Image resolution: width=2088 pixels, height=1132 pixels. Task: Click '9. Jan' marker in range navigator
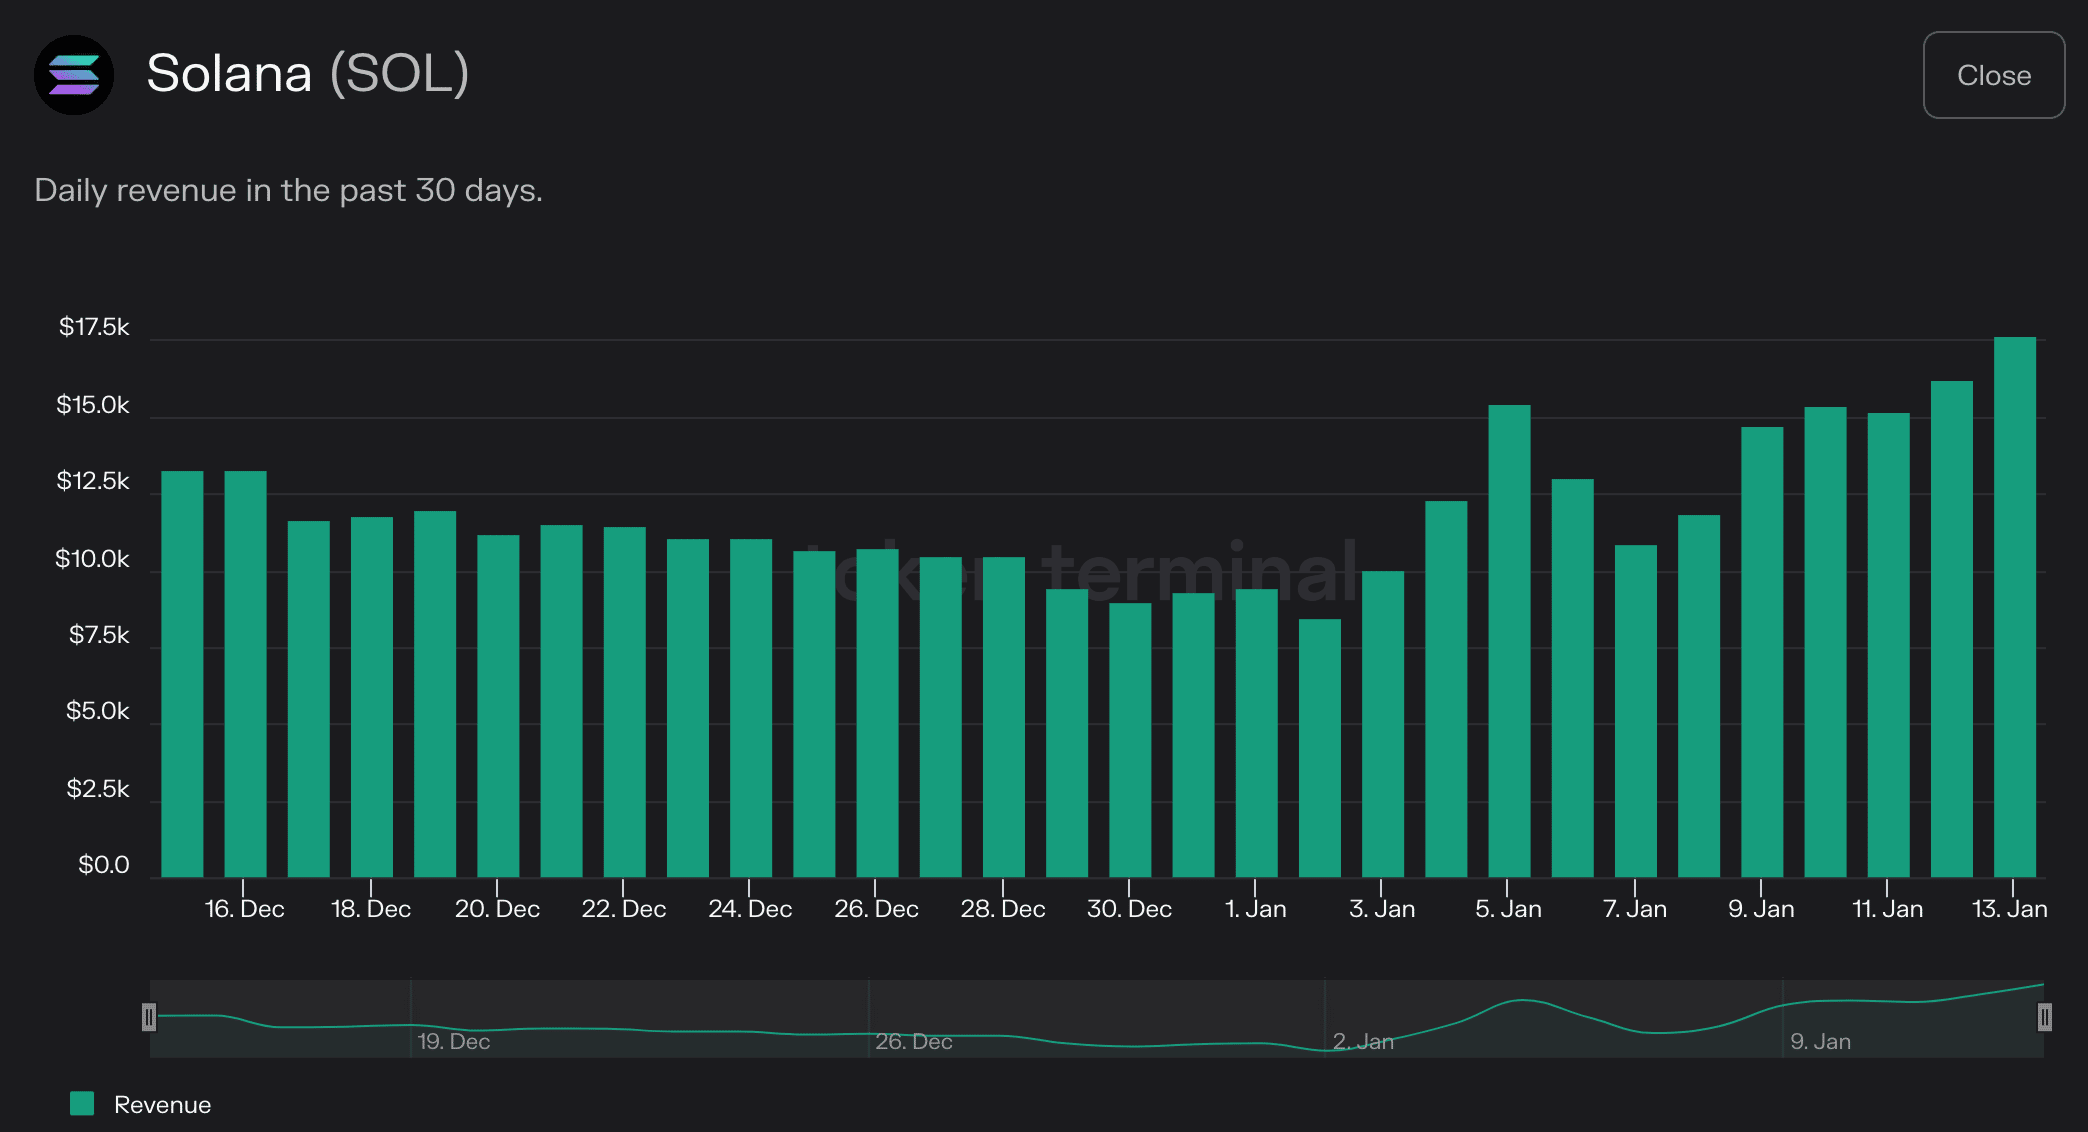tap(1820, 1041)
